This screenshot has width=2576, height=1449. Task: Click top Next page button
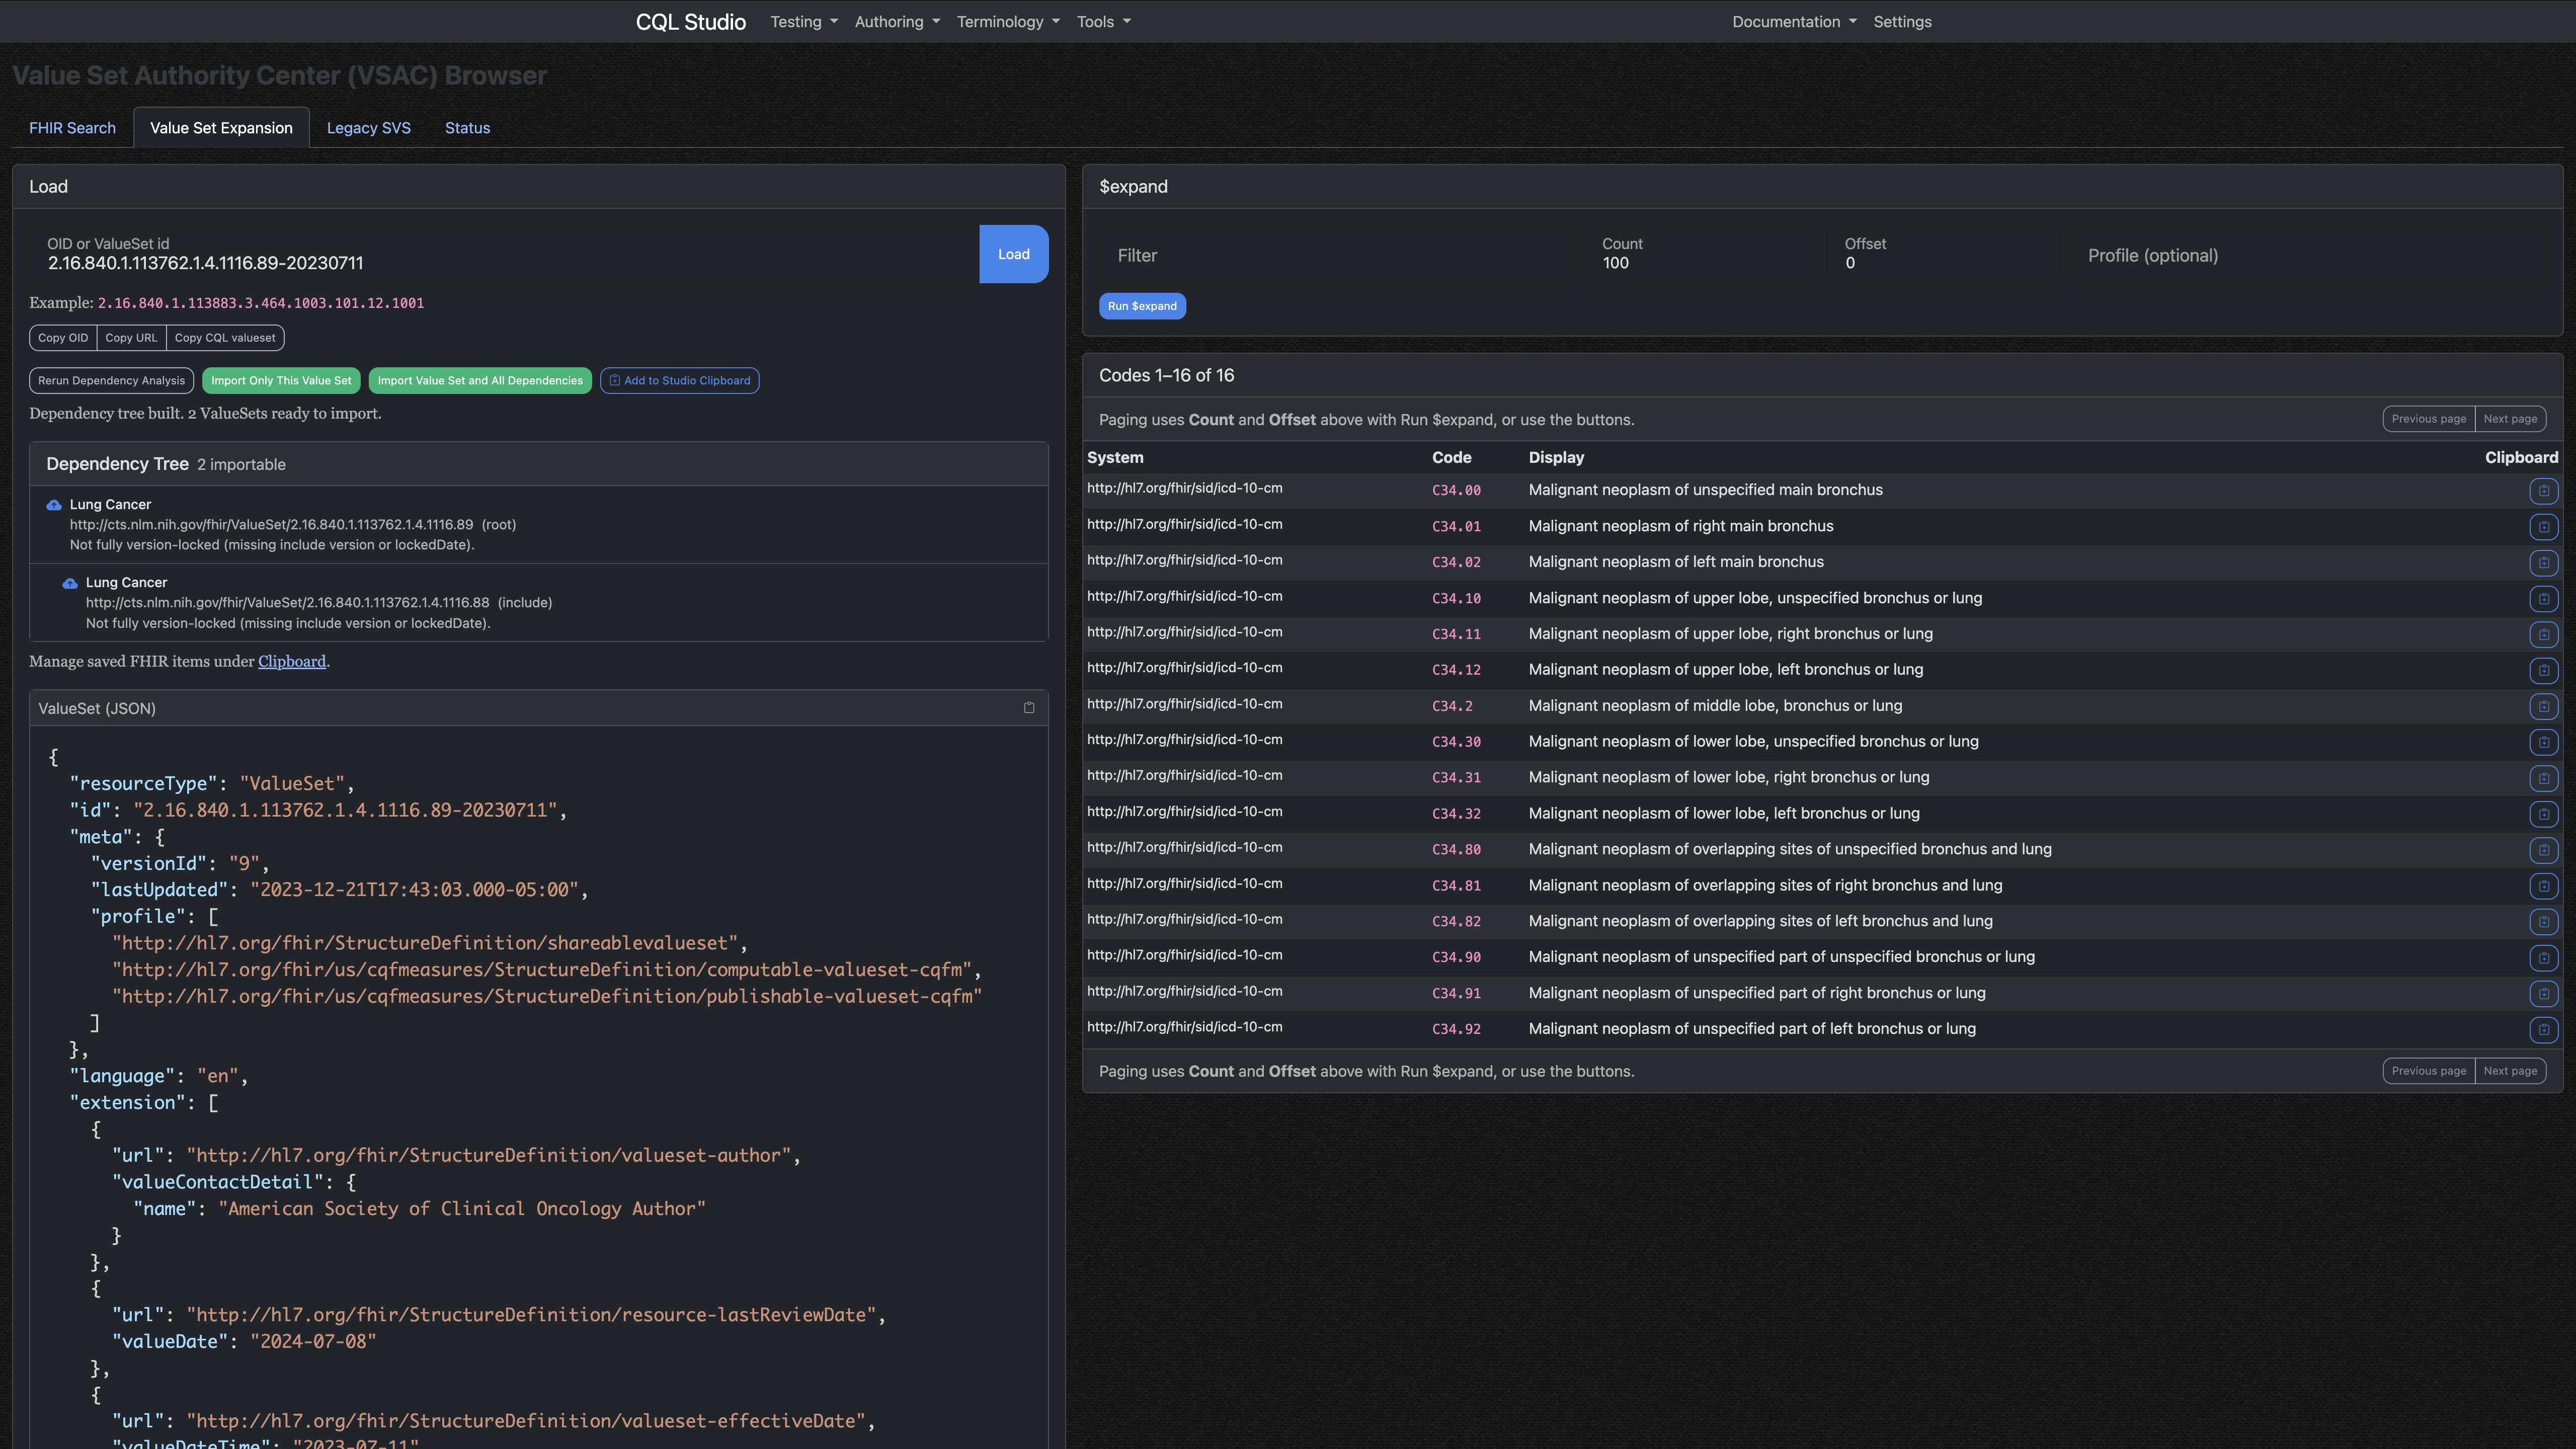click(x=2510, y=419)
